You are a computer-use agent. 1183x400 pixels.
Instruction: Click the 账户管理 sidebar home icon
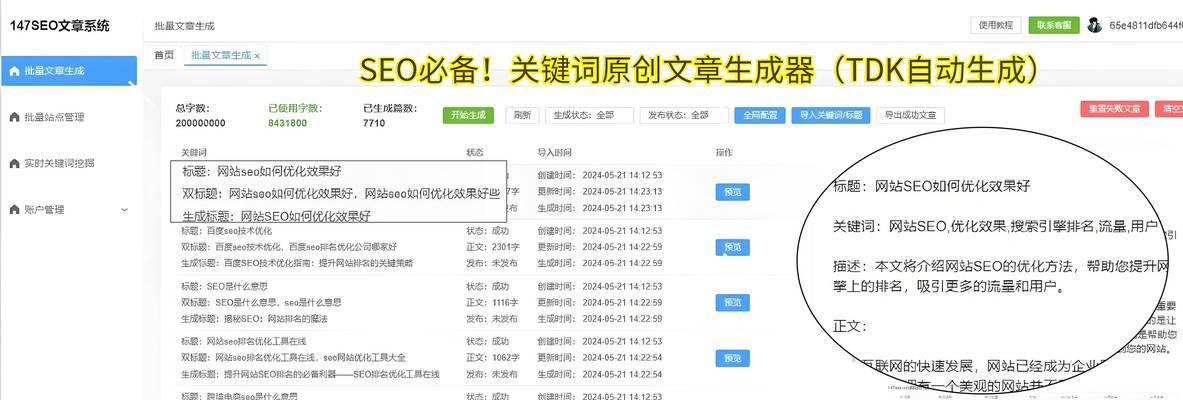[14, 210]
